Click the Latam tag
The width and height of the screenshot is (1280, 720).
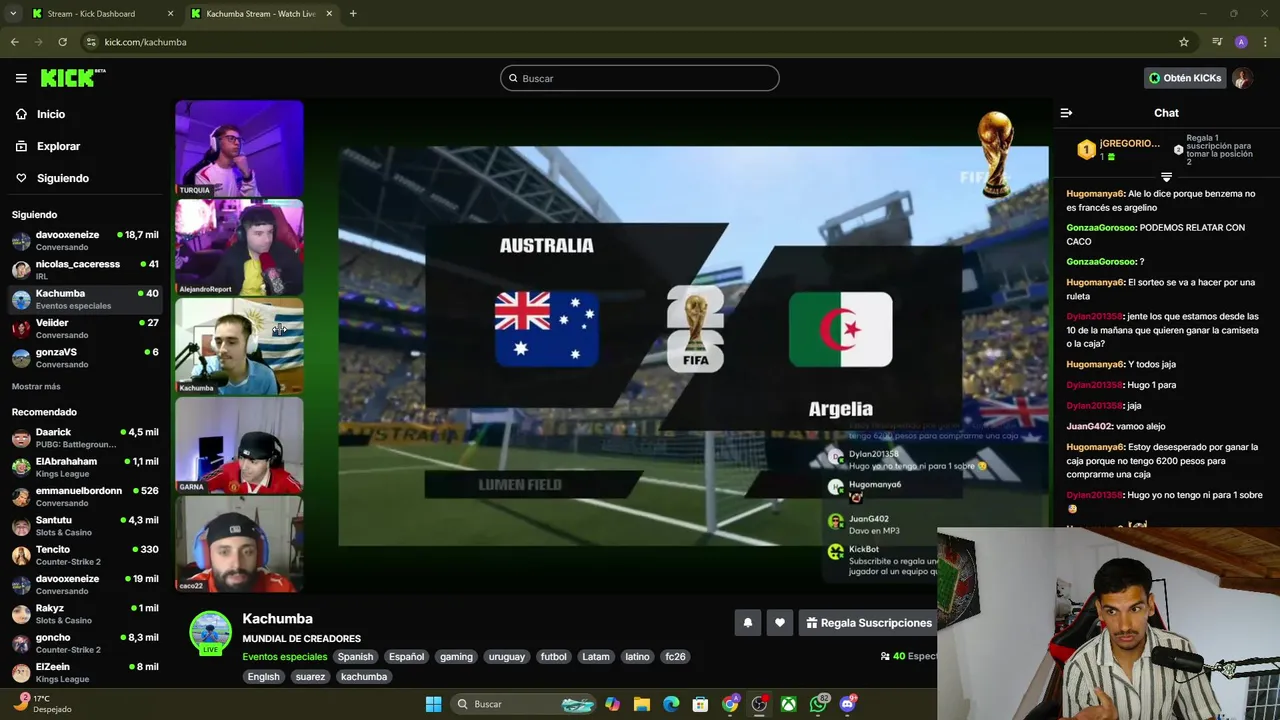[596, 657]
